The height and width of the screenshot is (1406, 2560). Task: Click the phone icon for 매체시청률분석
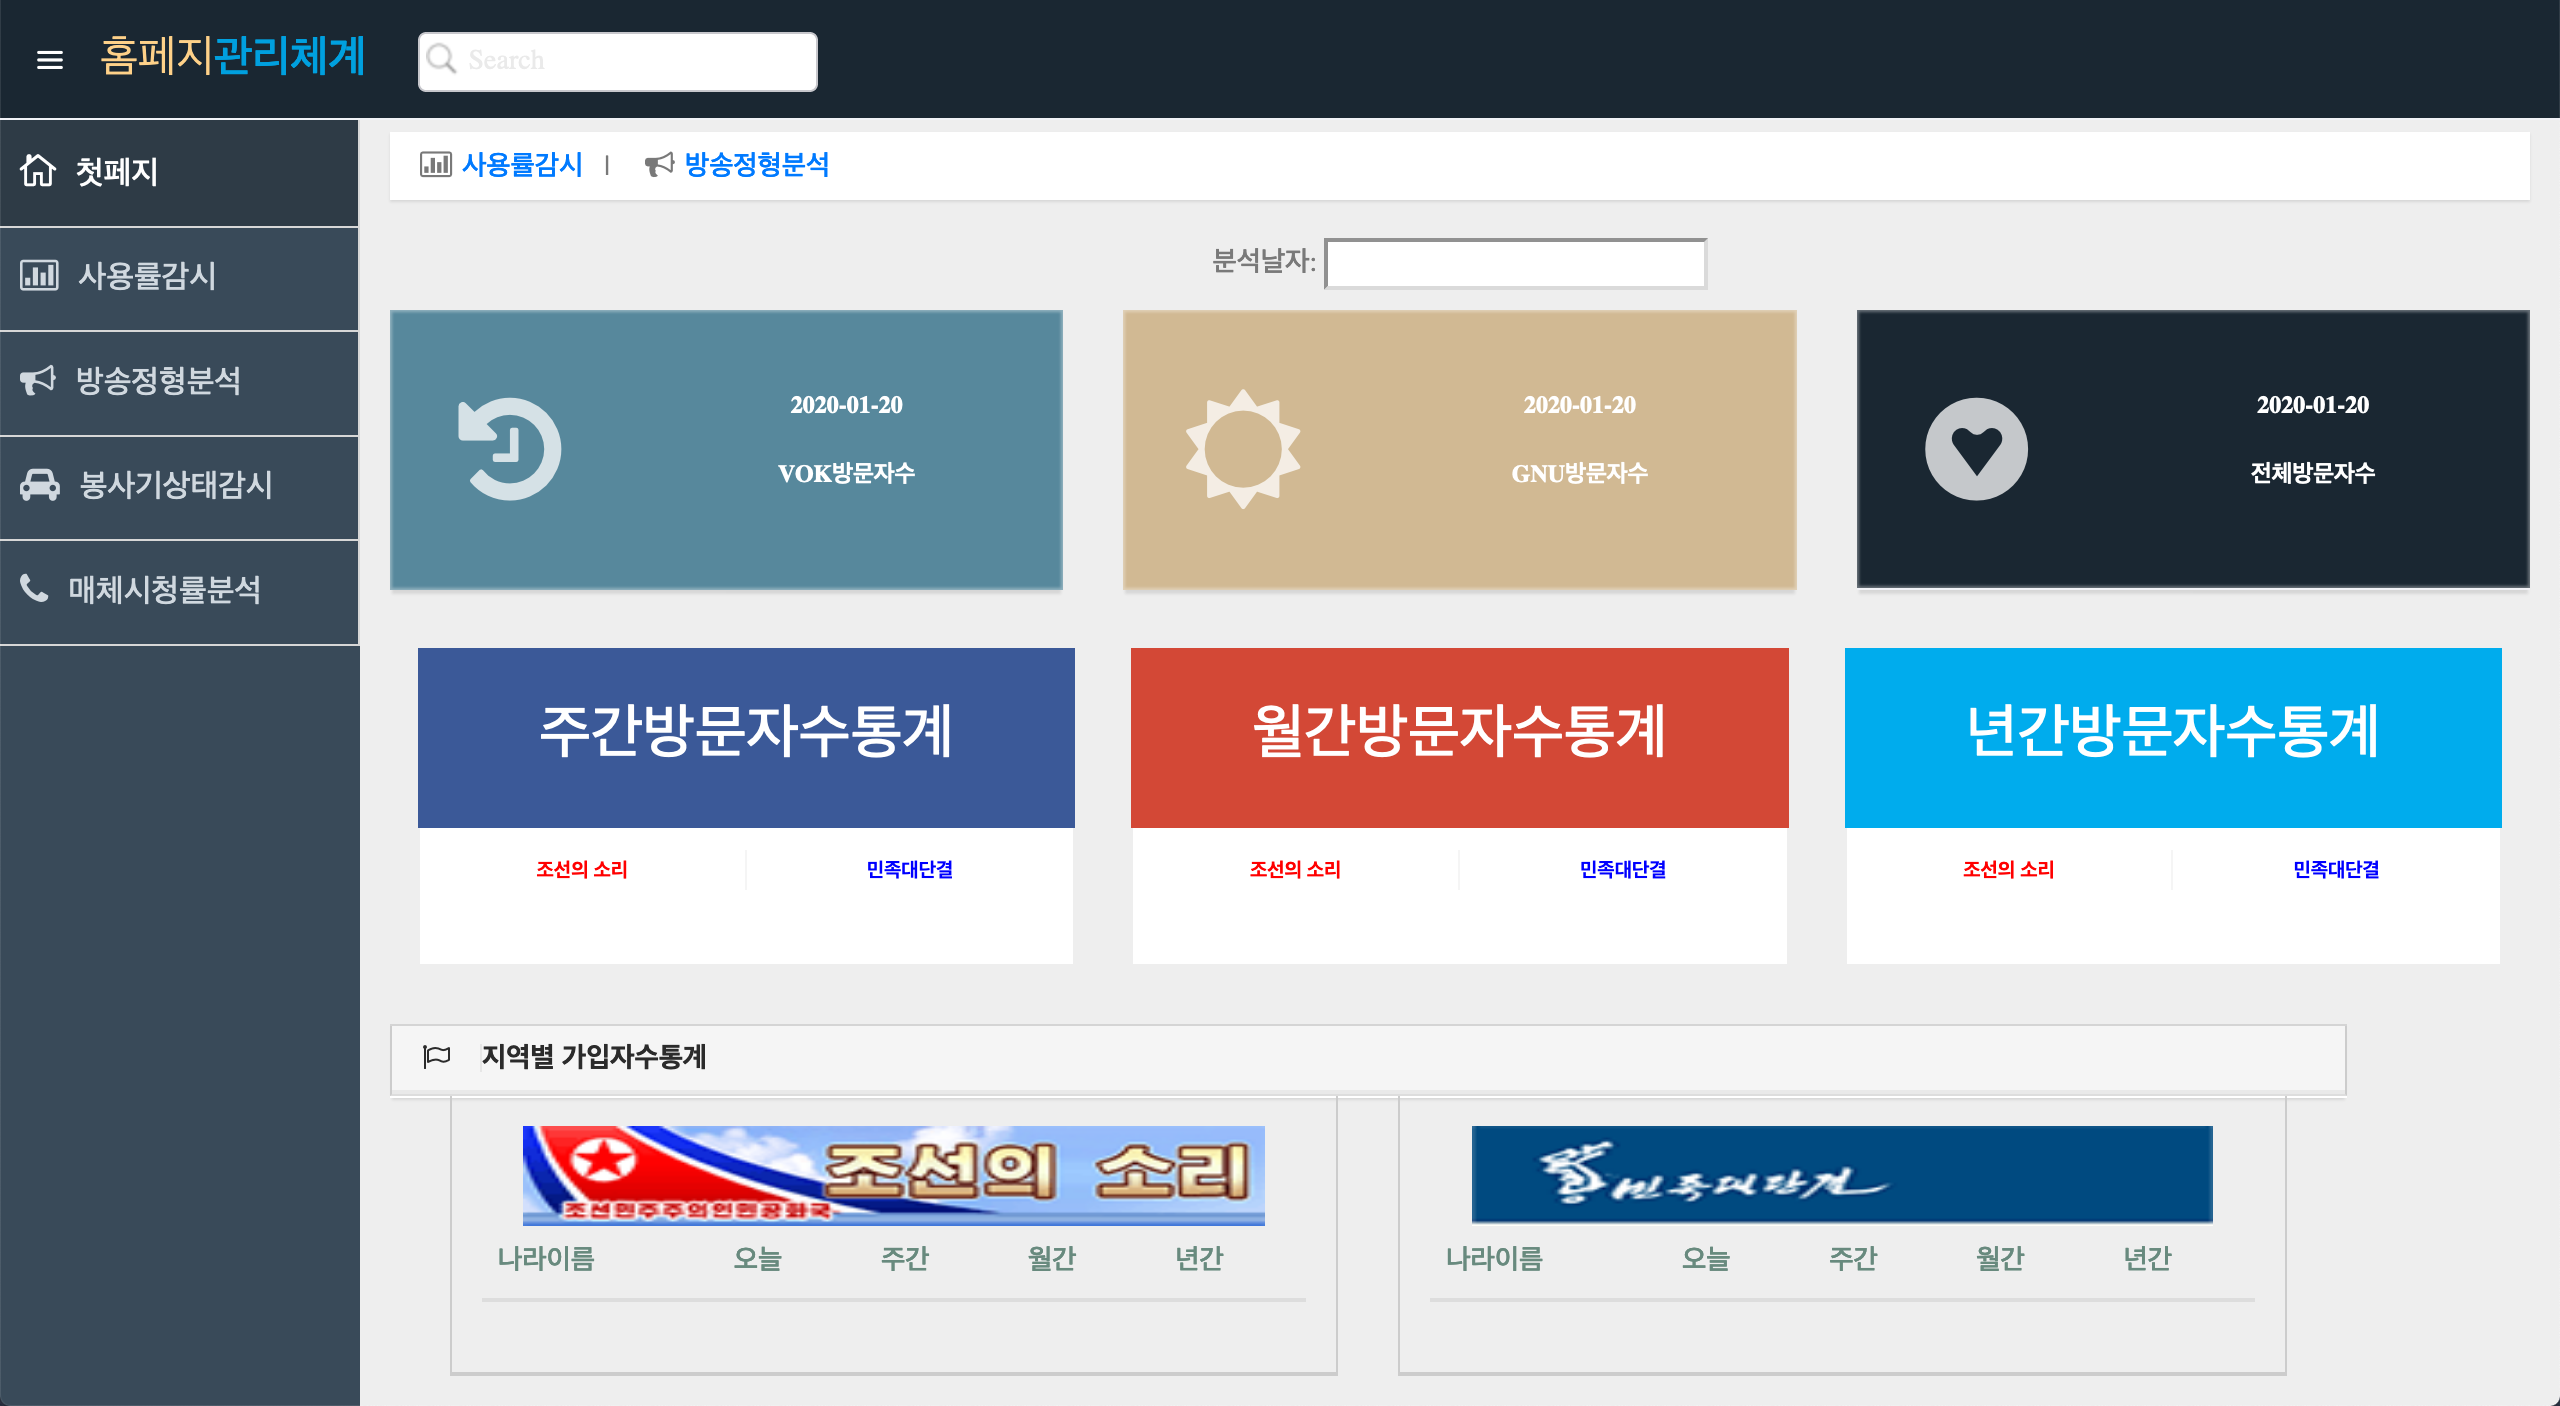tap(34, 588)
